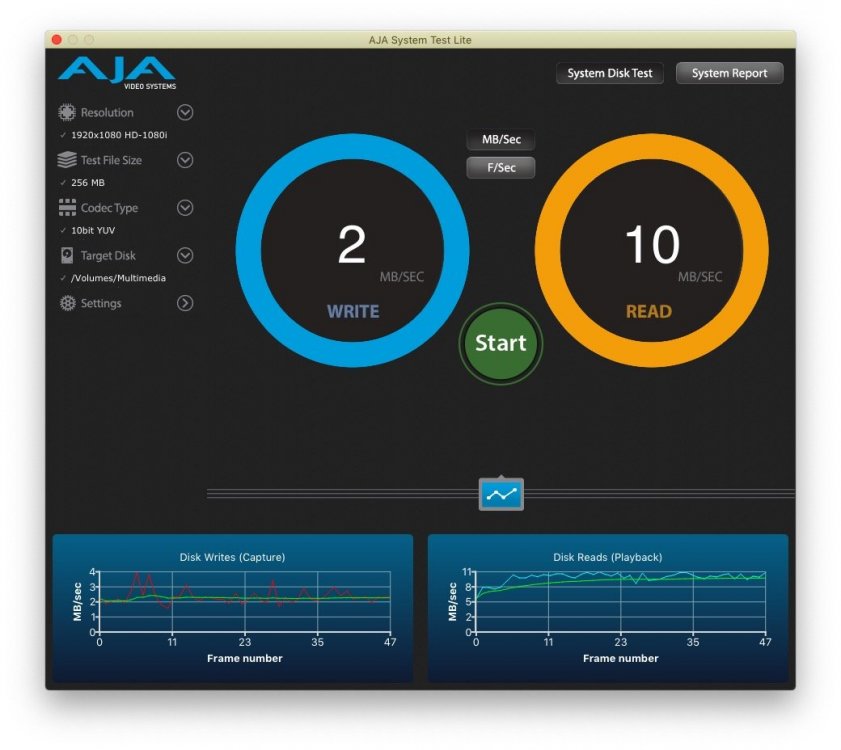Select the /Volumes/Multimedia target path
841x750 pixels.
point(119,278)
